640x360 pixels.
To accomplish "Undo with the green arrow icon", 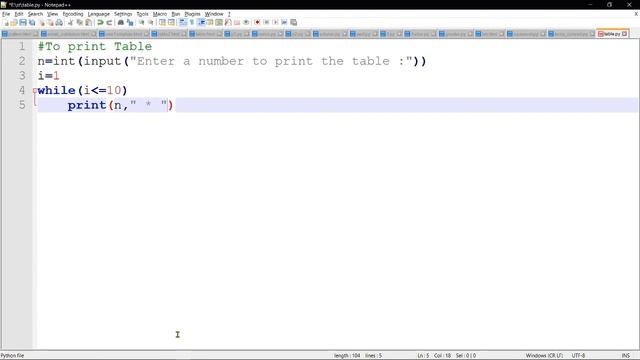I will 100,22.
